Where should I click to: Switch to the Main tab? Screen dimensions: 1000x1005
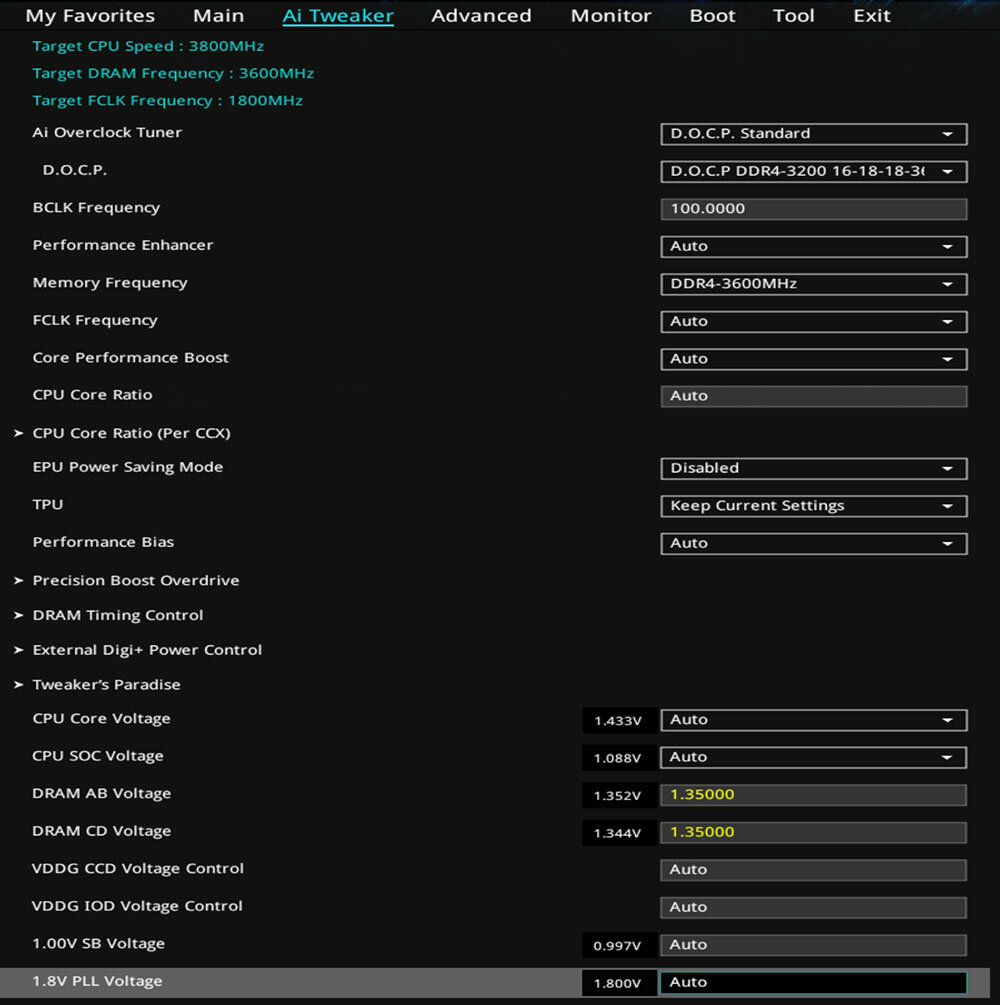pos(219,15)
